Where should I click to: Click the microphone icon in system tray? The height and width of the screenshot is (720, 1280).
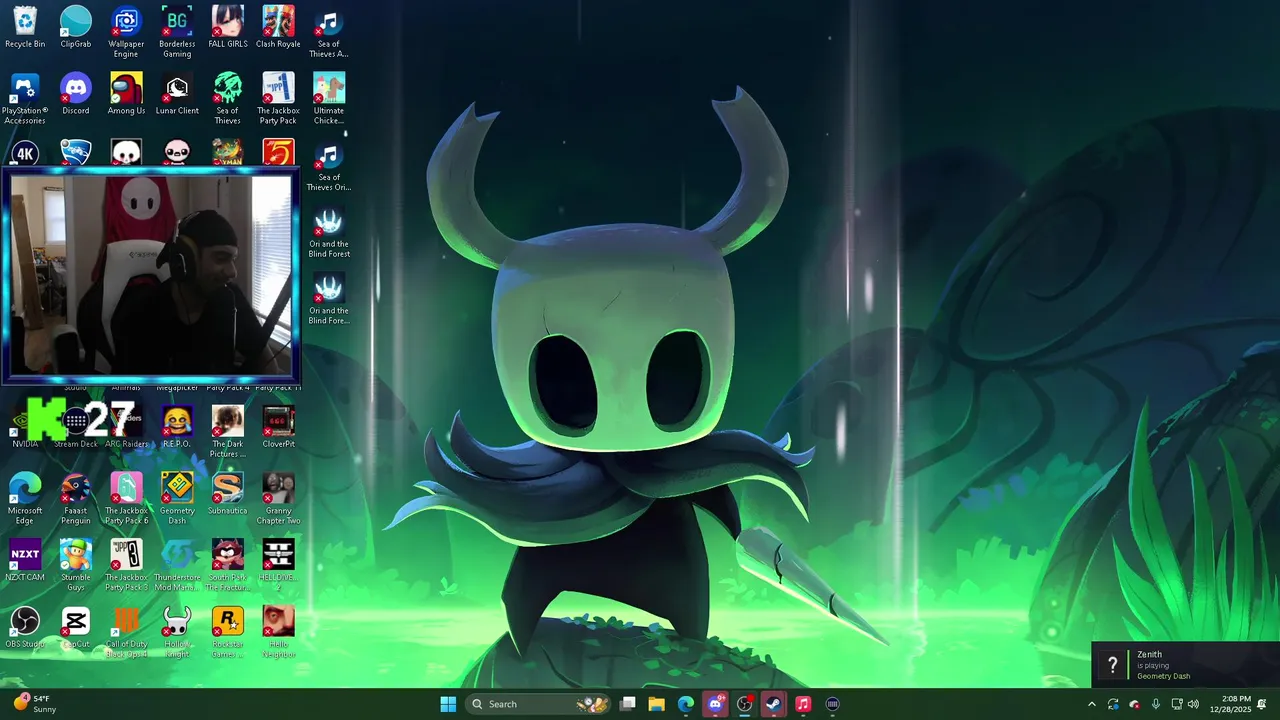coord(1156,704)
